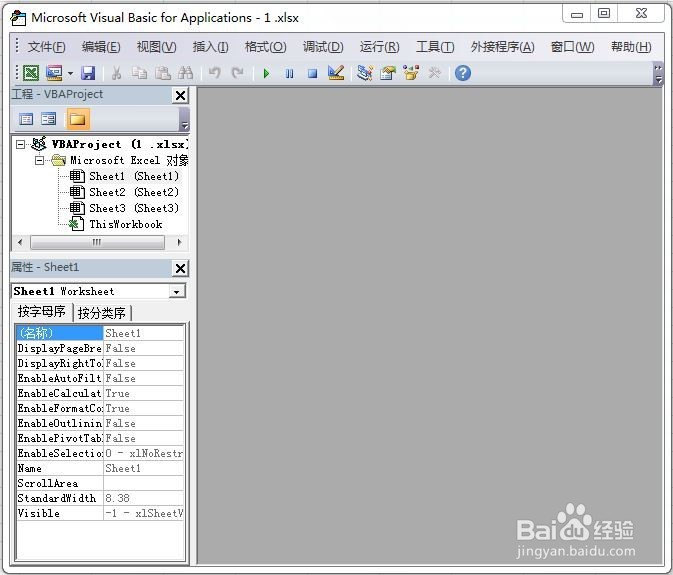Select ThisWorkbook in project tree
673x575 pixels.
(x=125, y=224)
